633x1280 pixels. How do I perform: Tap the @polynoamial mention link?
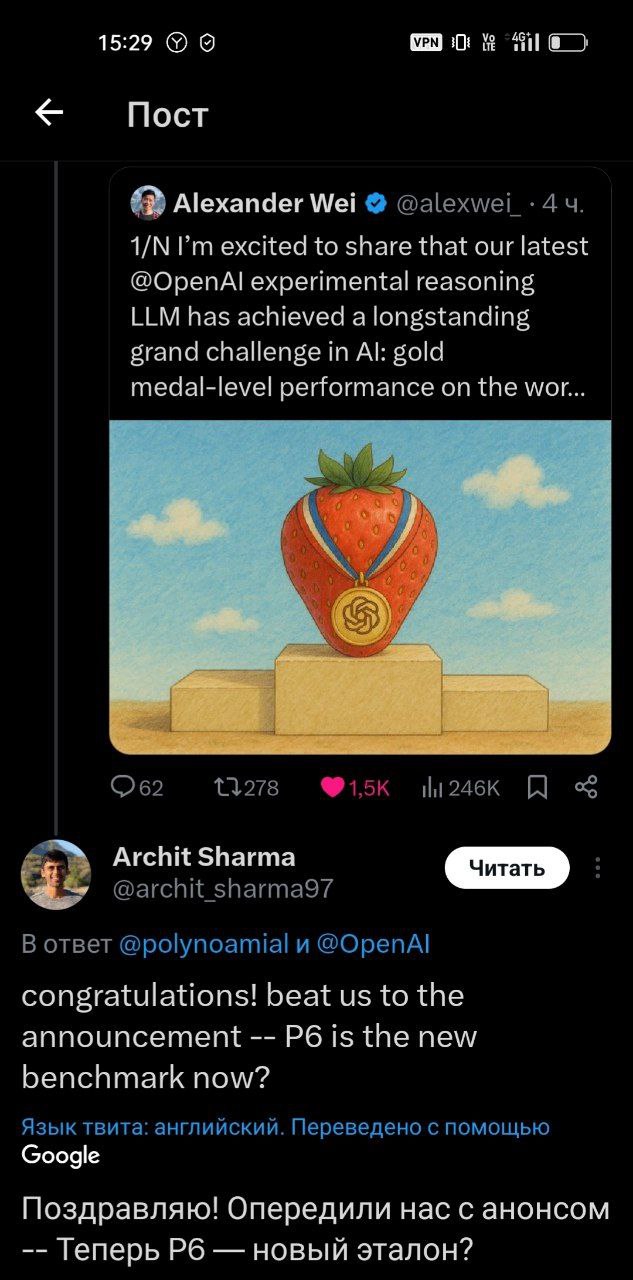[203, 944]
